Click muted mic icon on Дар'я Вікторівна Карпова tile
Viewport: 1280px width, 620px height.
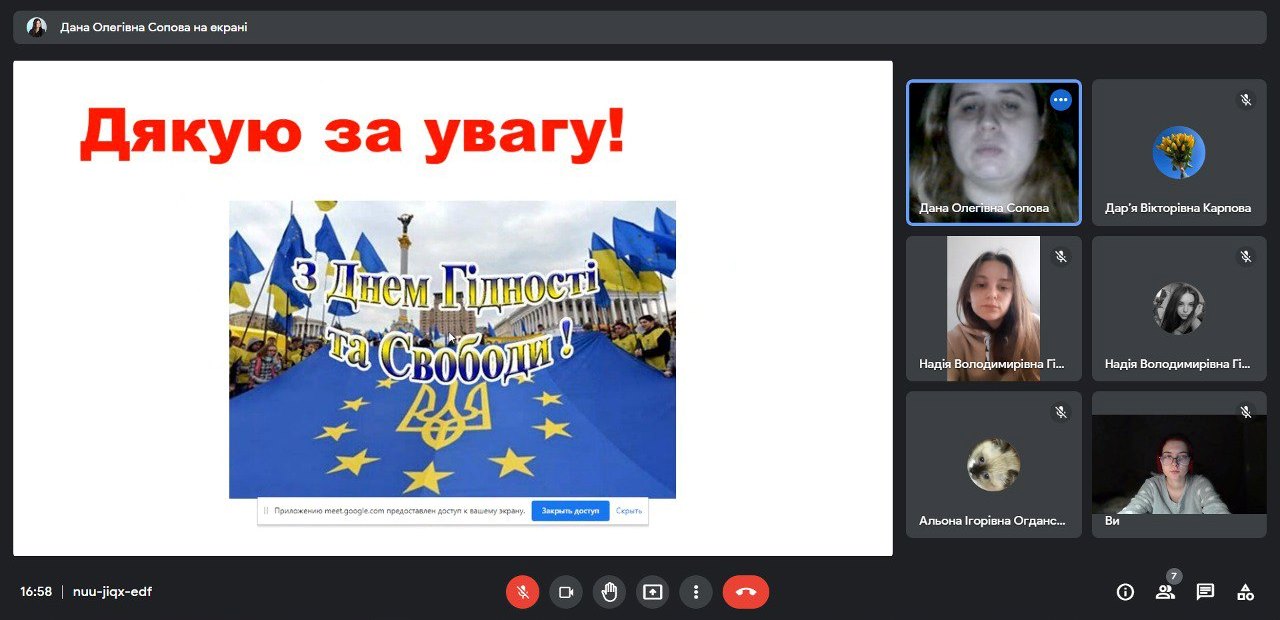(1246, 100)
